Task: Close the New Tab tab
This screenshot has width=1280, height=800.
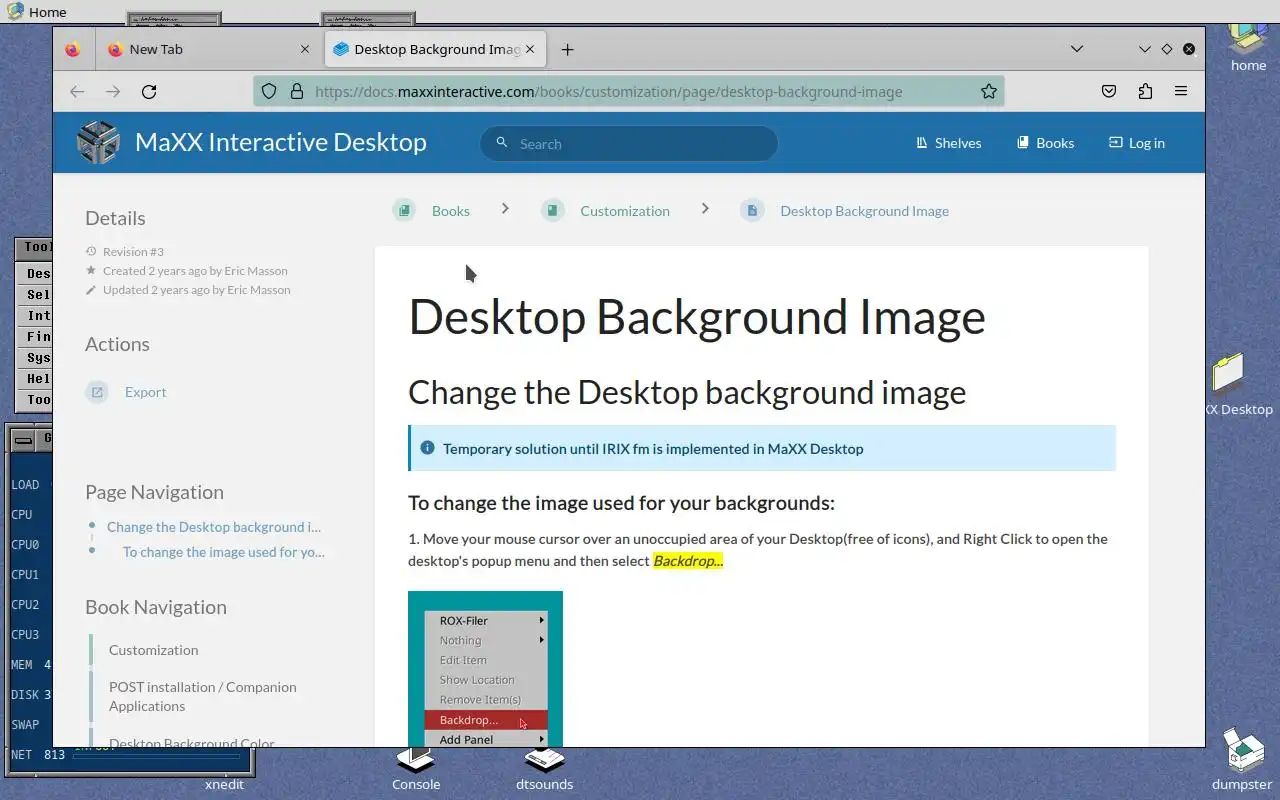Action: click(305, 49)
